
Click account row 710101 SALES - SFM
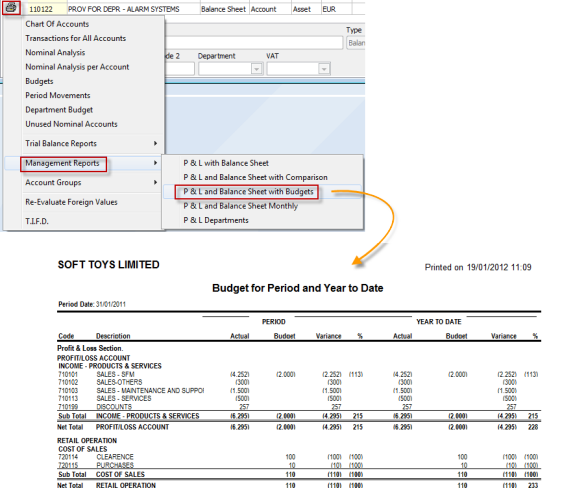click(x=298, y=374)
